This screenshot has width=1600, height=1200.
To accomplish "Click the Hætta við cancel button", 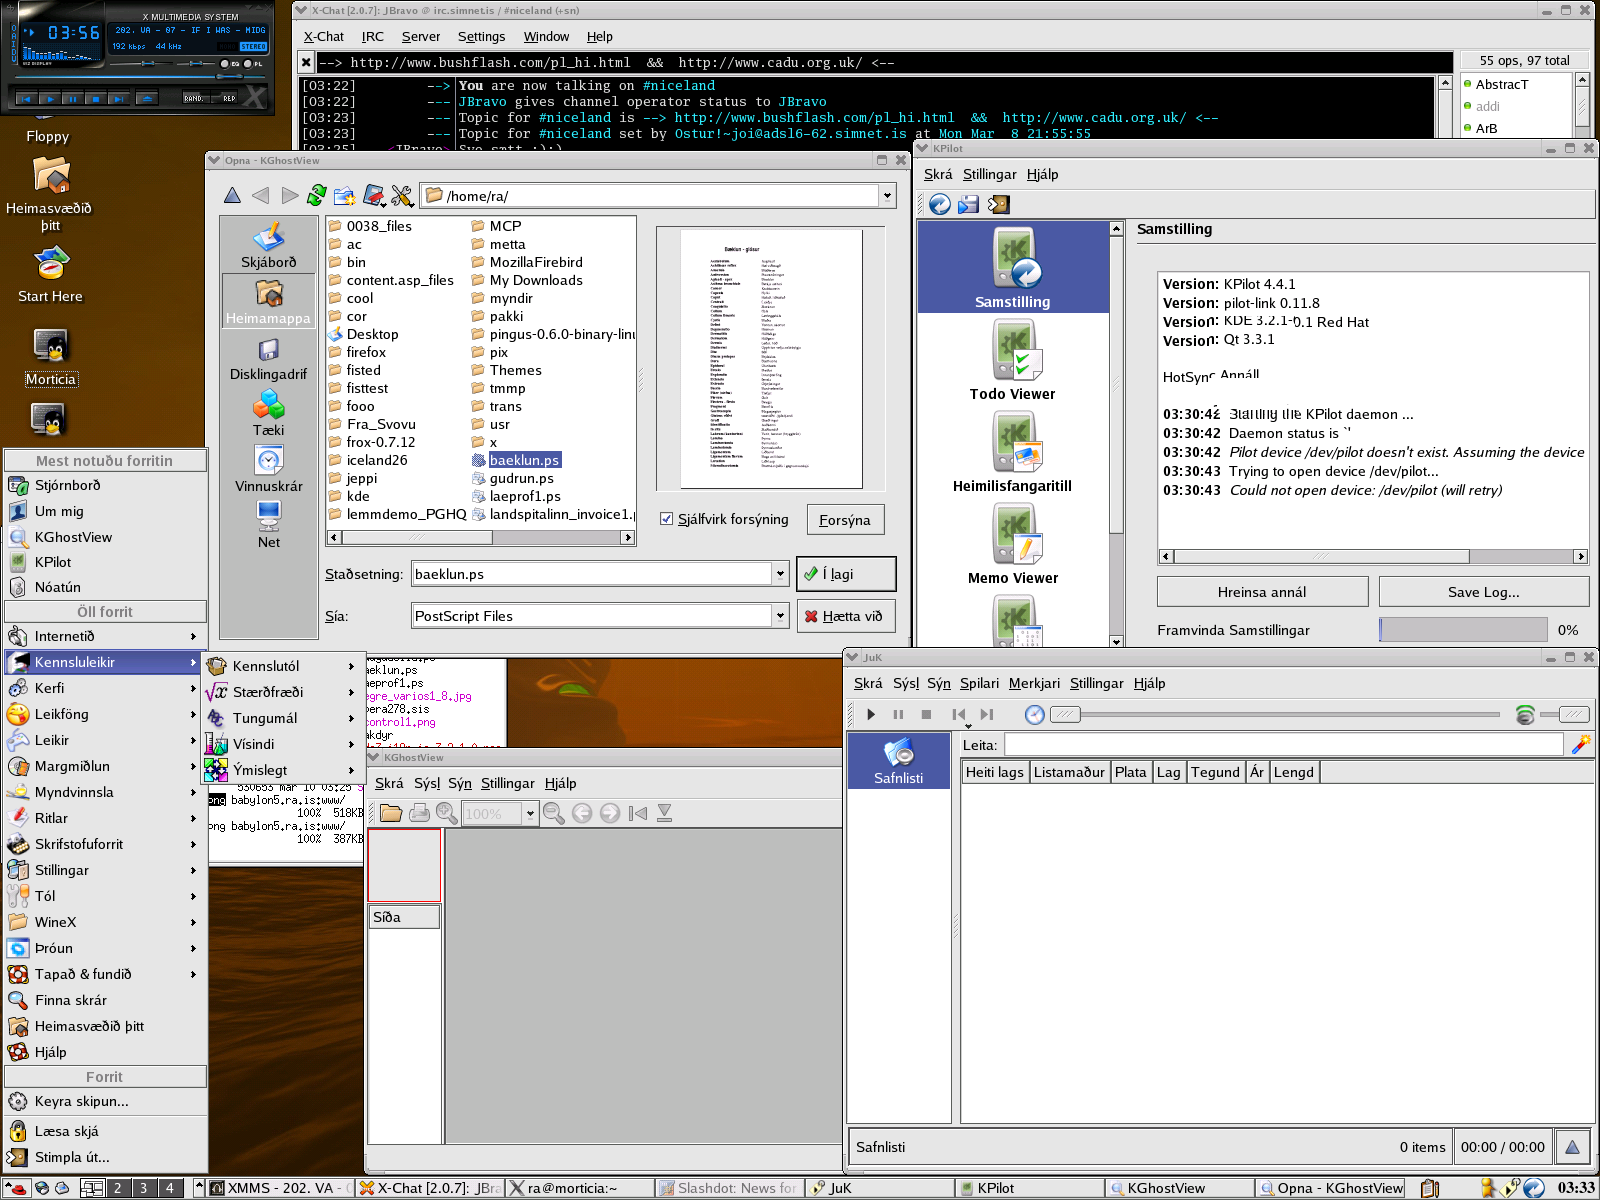I will point(845,616).
